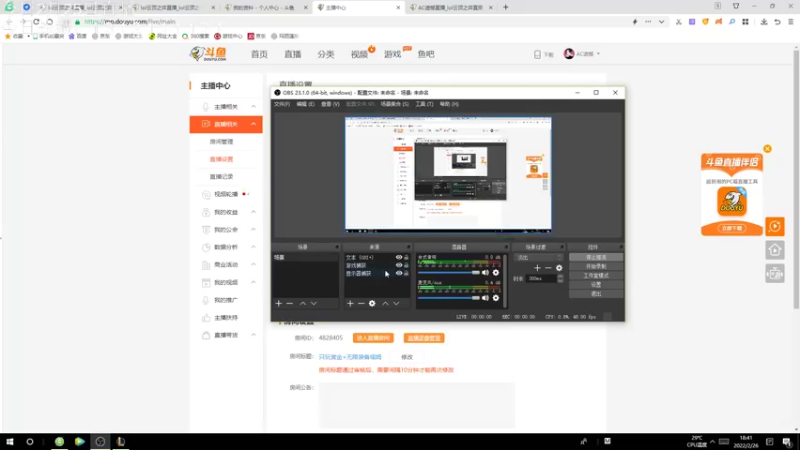This screenshot has width=800, height=450.
Task: Reload the browser page
Action: coord(36,22)
